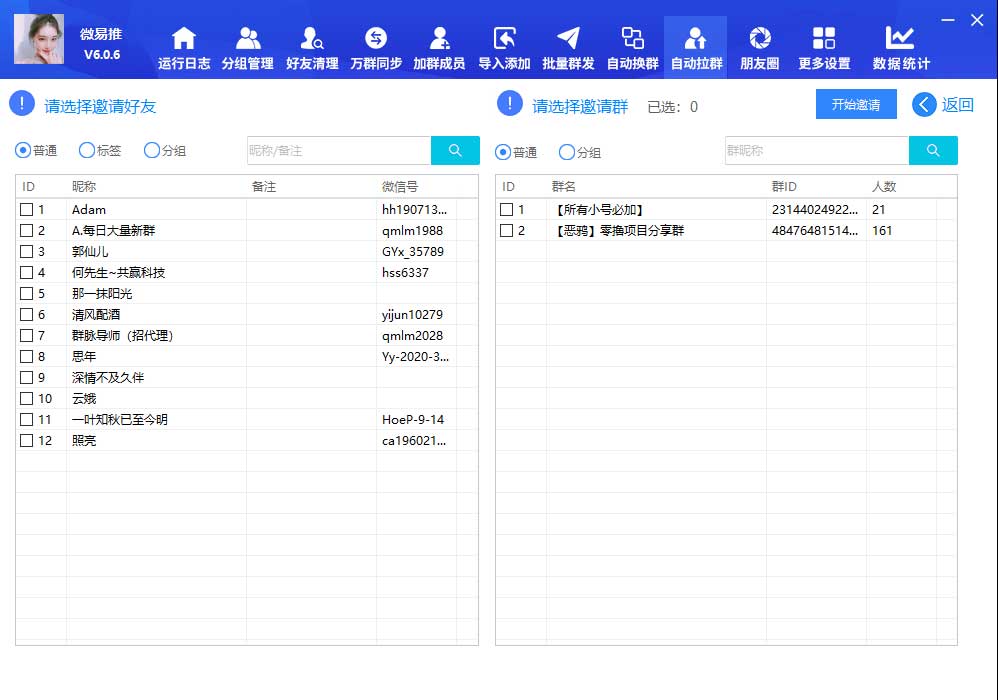Click the 返回 back button
Screen dimensions: 998x700
943,105
